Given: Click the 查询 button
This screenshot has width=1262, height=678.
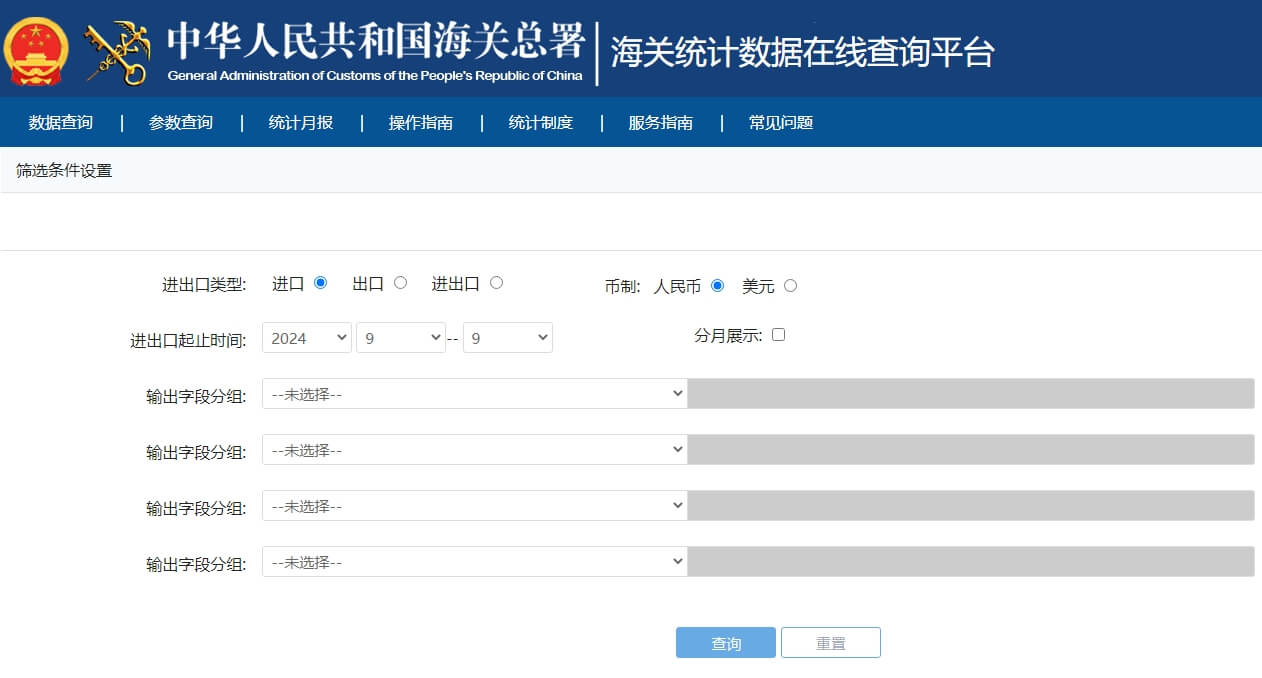Looking at the screenshot, I should 726,643.
